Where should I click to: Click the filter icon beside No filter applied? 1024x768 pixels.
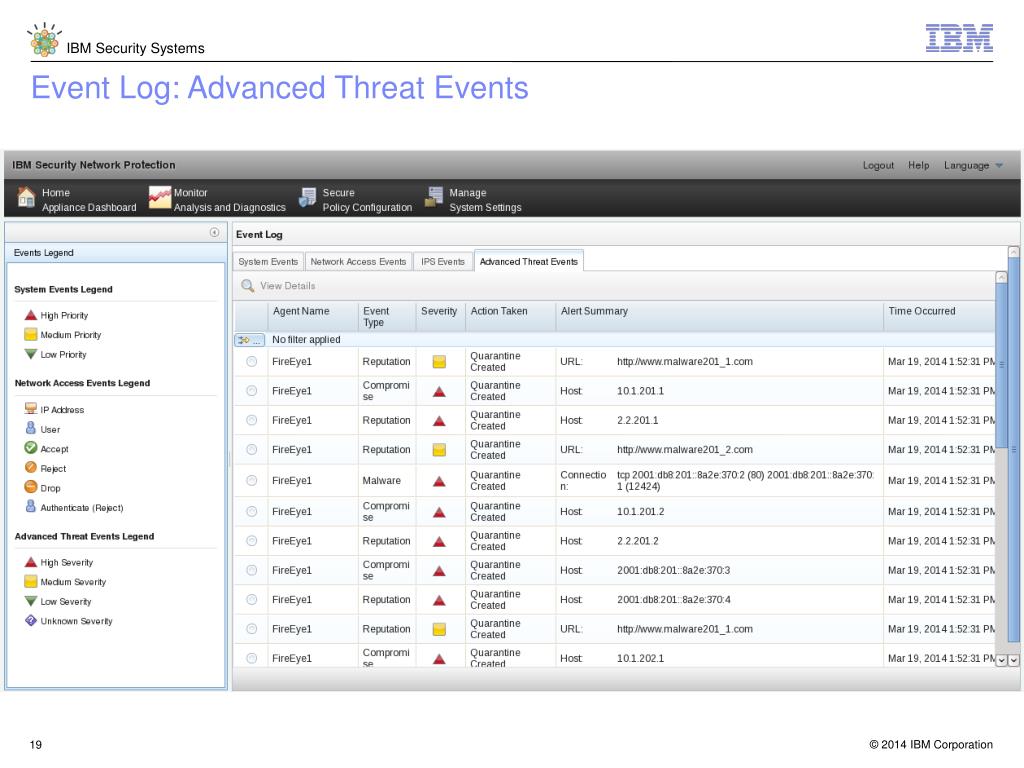click(x=249, y=340)
